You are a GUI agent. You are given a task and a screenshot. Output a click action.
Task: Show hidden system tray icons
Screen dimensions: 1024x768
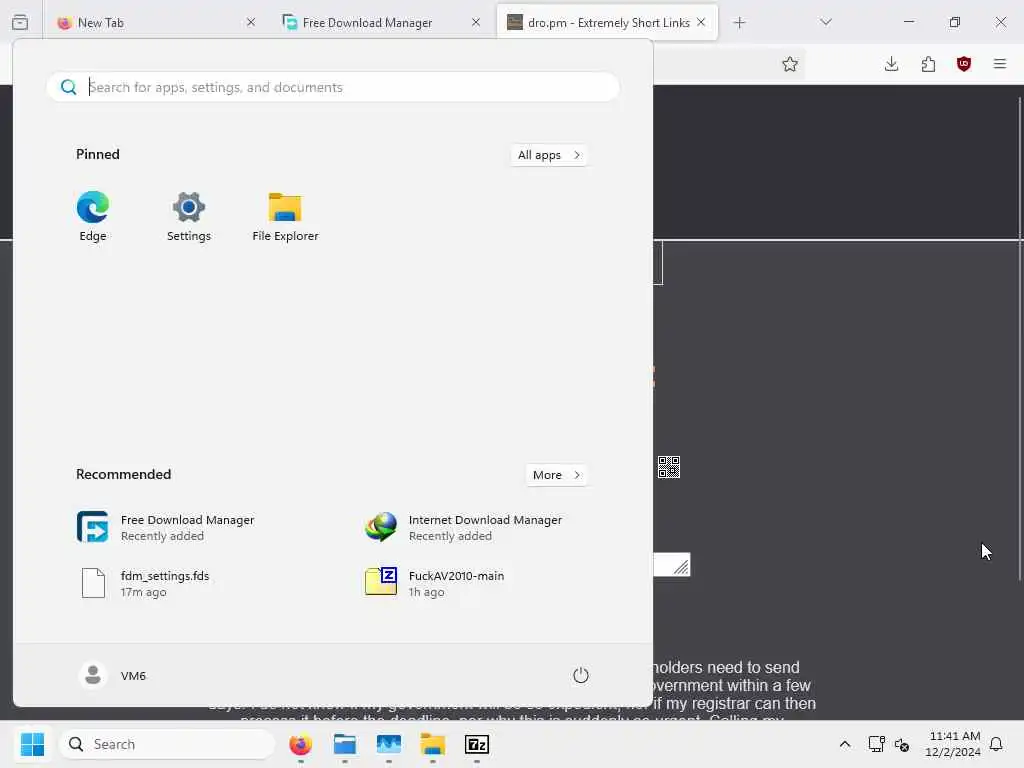844,744
